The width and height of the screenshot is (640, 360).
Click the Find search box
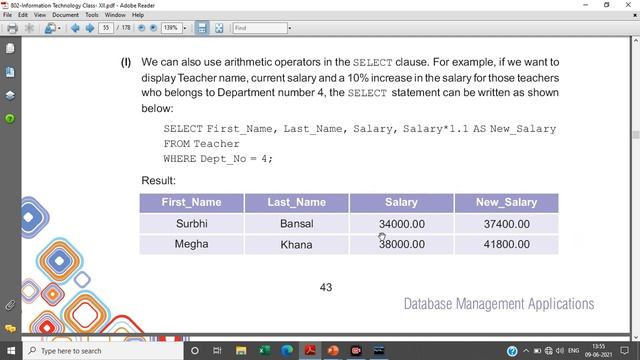260,28
